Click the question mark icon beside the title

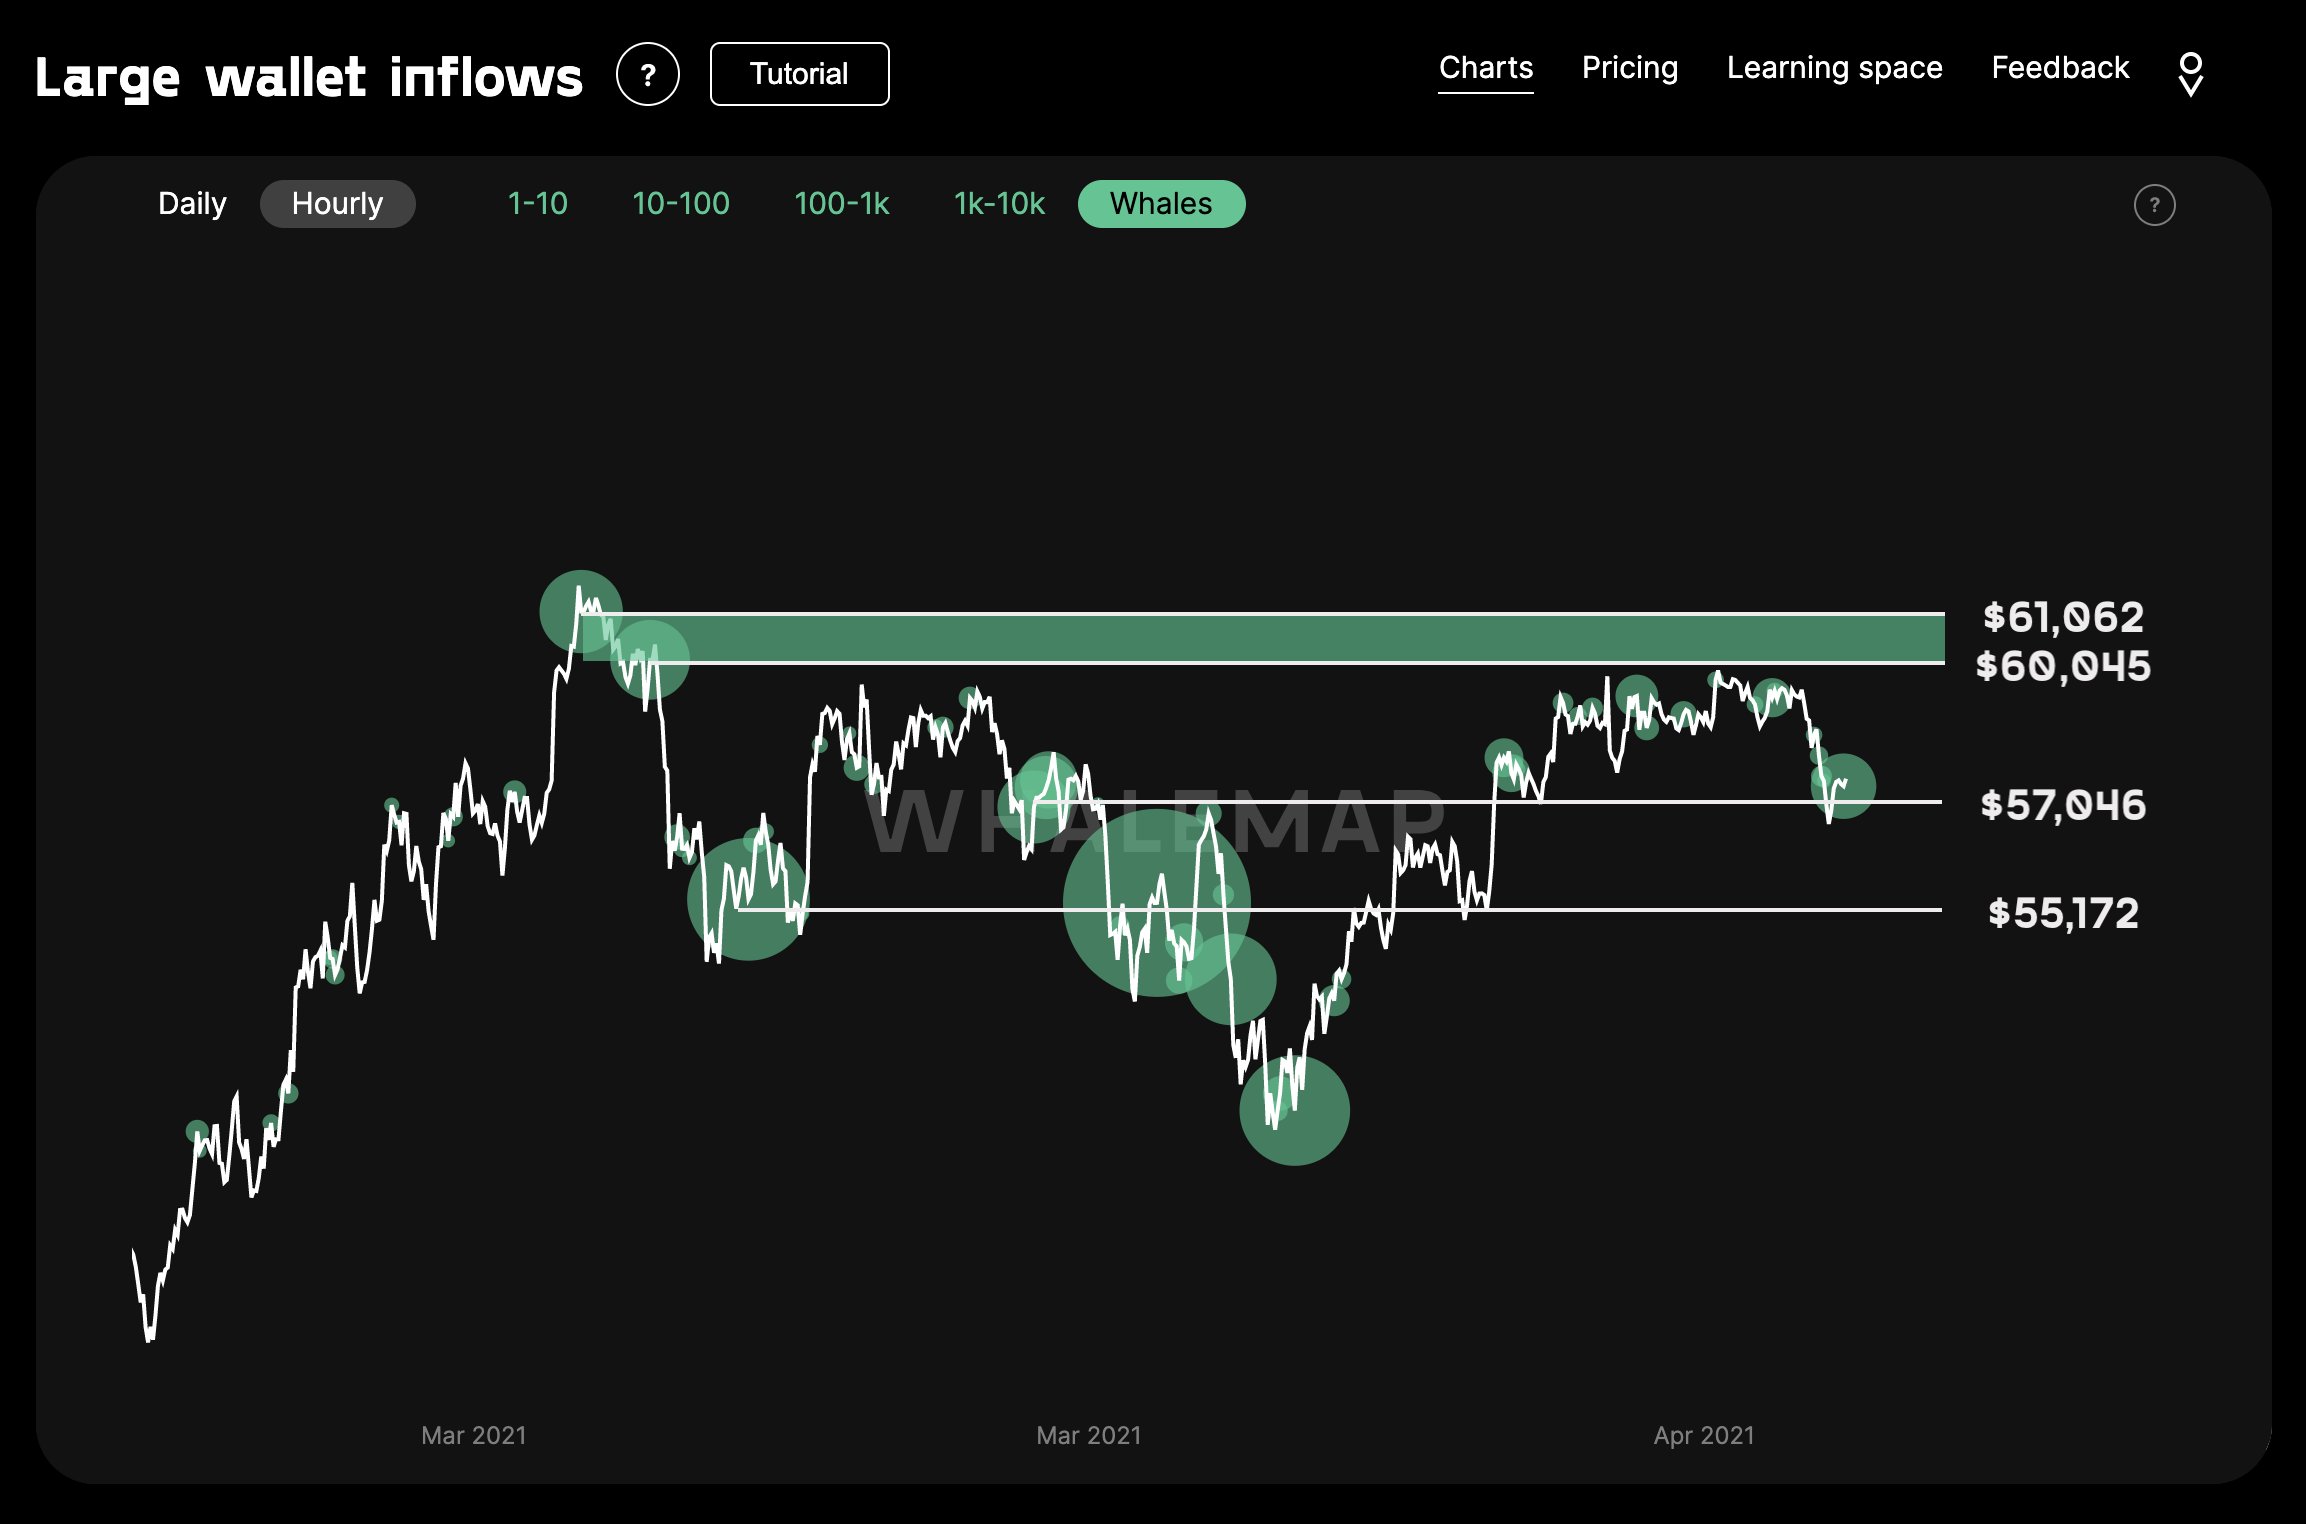click(x=648, y=74)
